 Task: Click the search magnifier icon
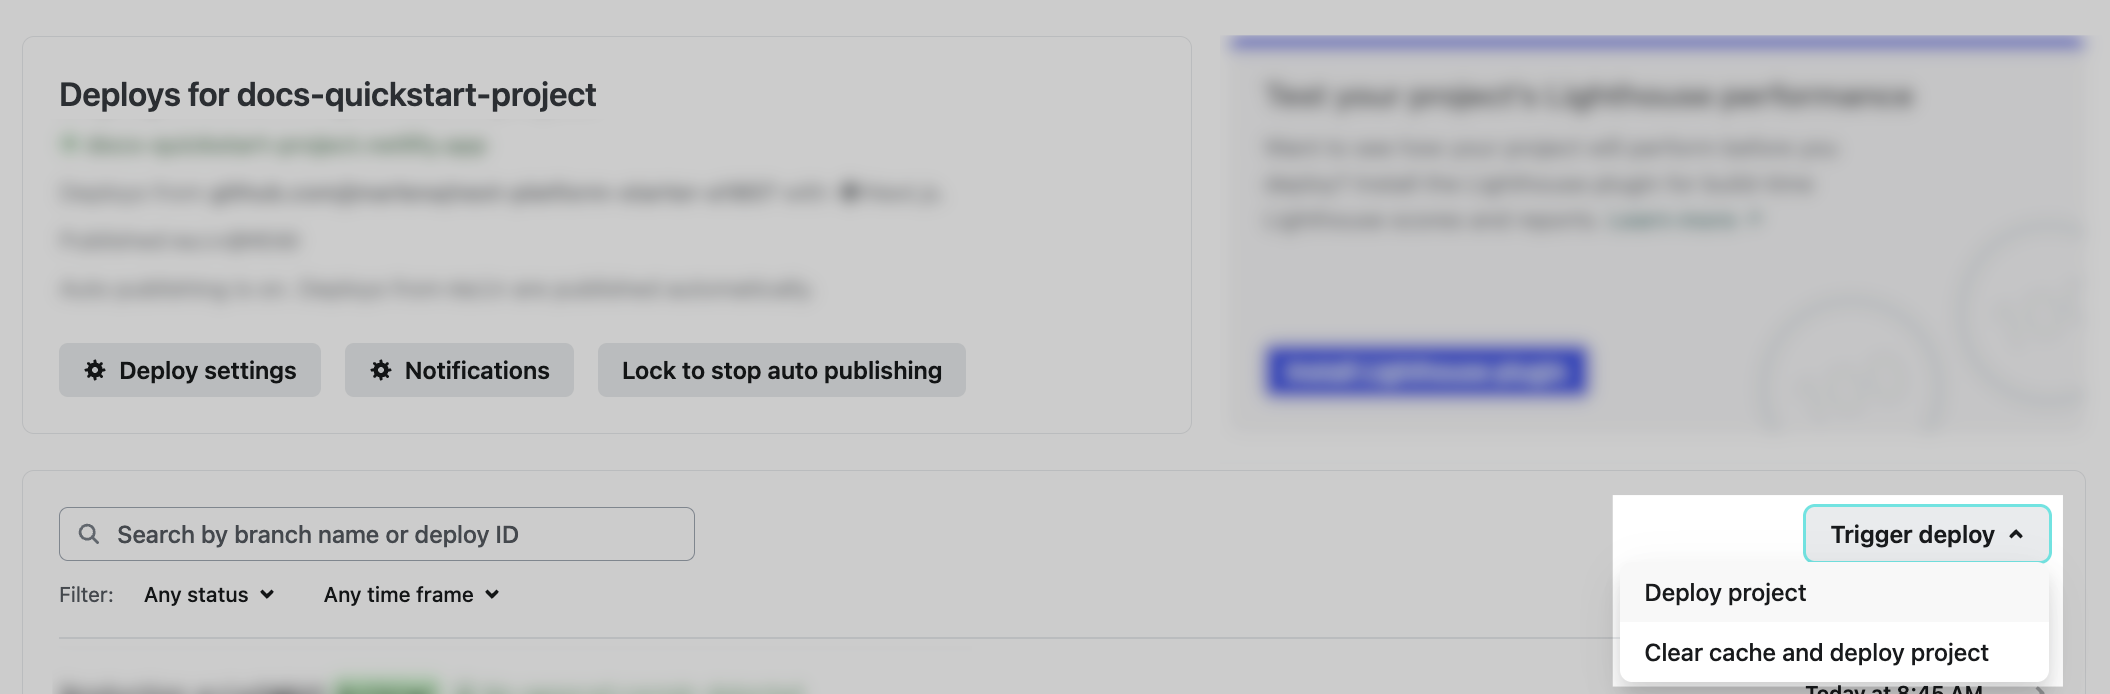pyautogui.click(x=89, y=534)
